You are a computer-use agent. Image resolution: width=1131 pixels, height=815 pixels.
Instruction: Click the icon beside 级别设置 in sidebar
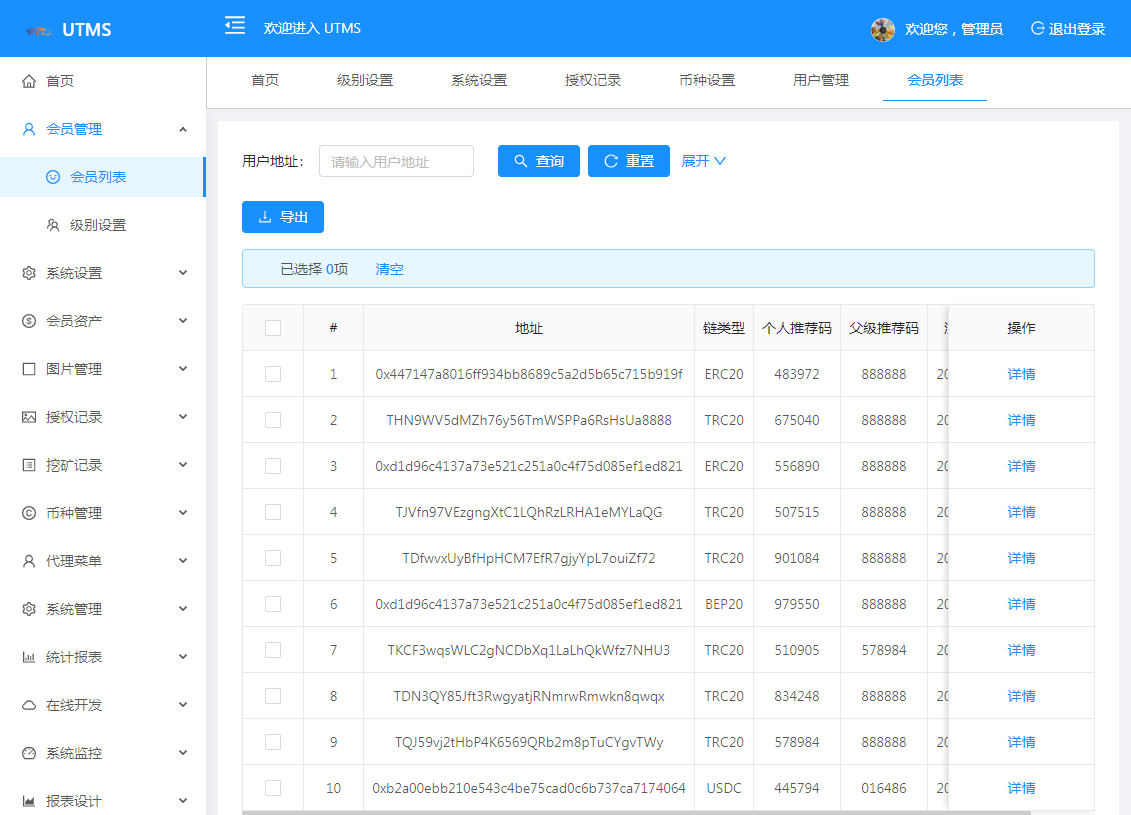click(x=53, y=225)
